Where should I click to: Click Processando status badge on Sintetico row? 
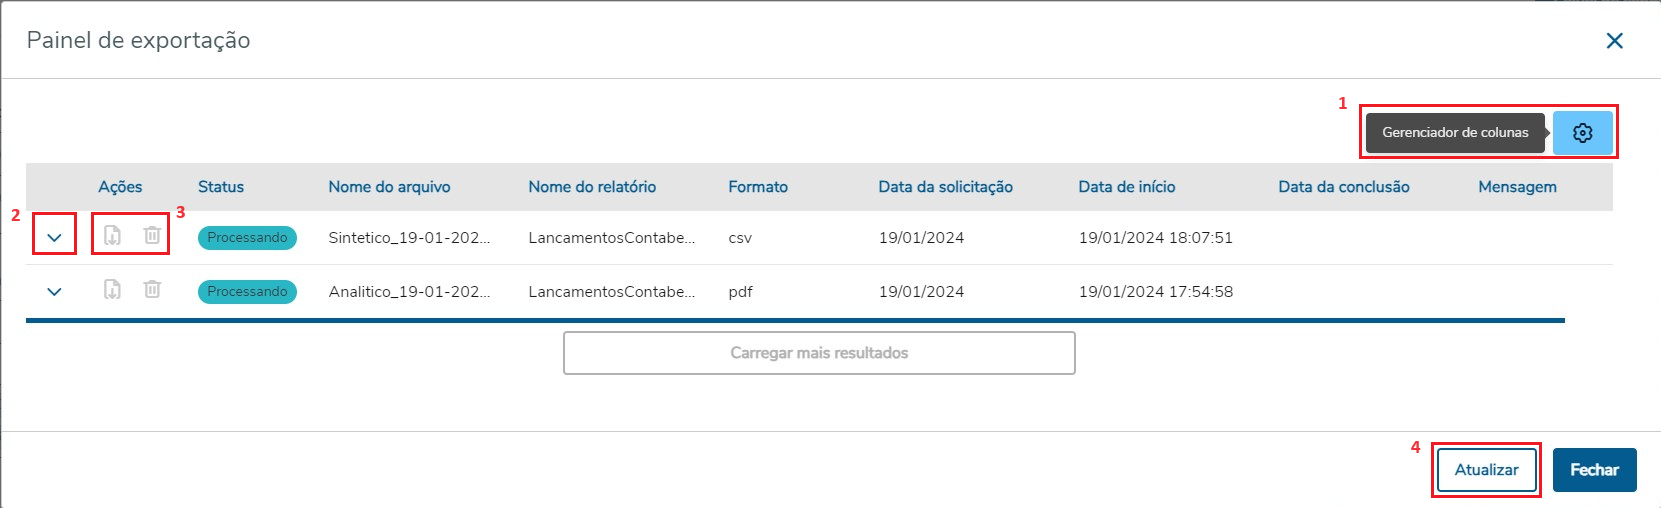[247, 238]
